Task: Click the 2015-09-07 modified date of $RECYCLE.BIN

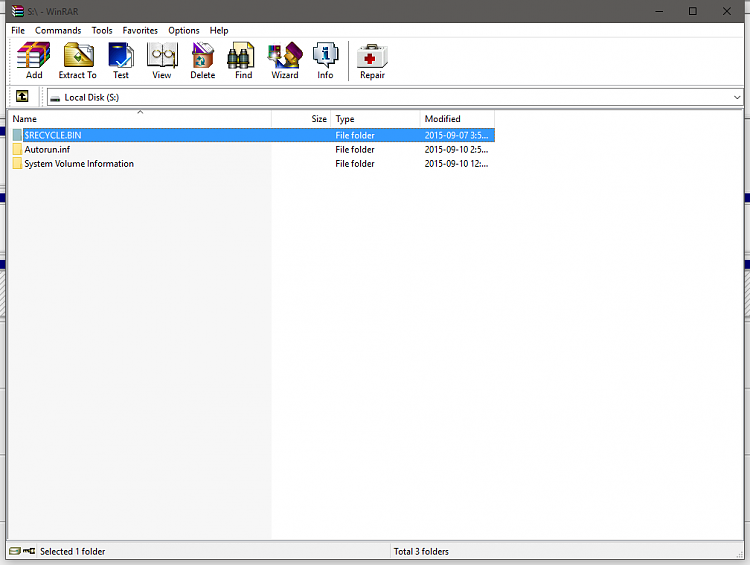Action: tap(456, 135)
